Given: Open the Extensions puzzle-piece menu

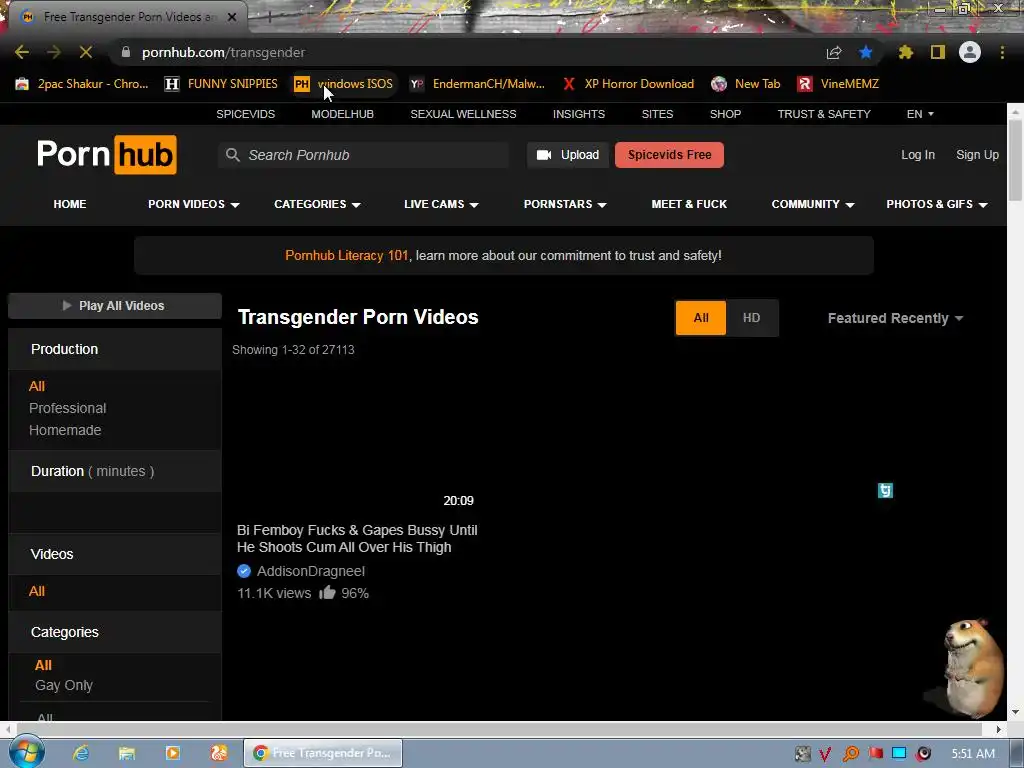Looking at the screenshot, I should tap(906, 52).
